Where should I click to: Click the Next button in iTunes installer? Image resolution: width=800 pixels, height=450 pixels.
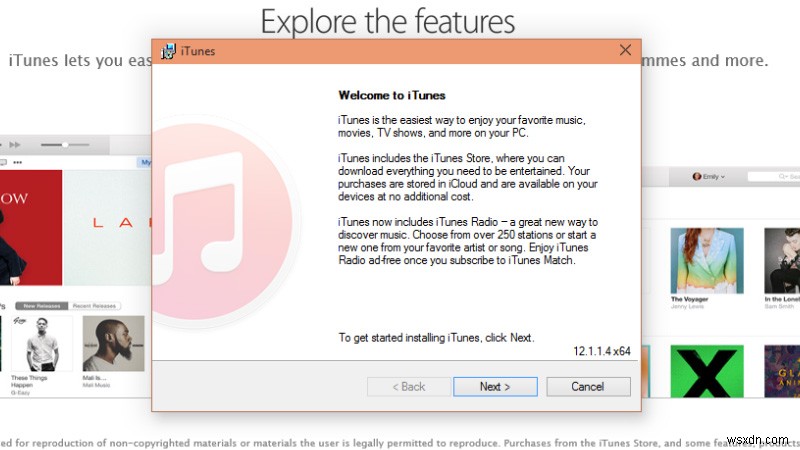[x=495, y=387]
